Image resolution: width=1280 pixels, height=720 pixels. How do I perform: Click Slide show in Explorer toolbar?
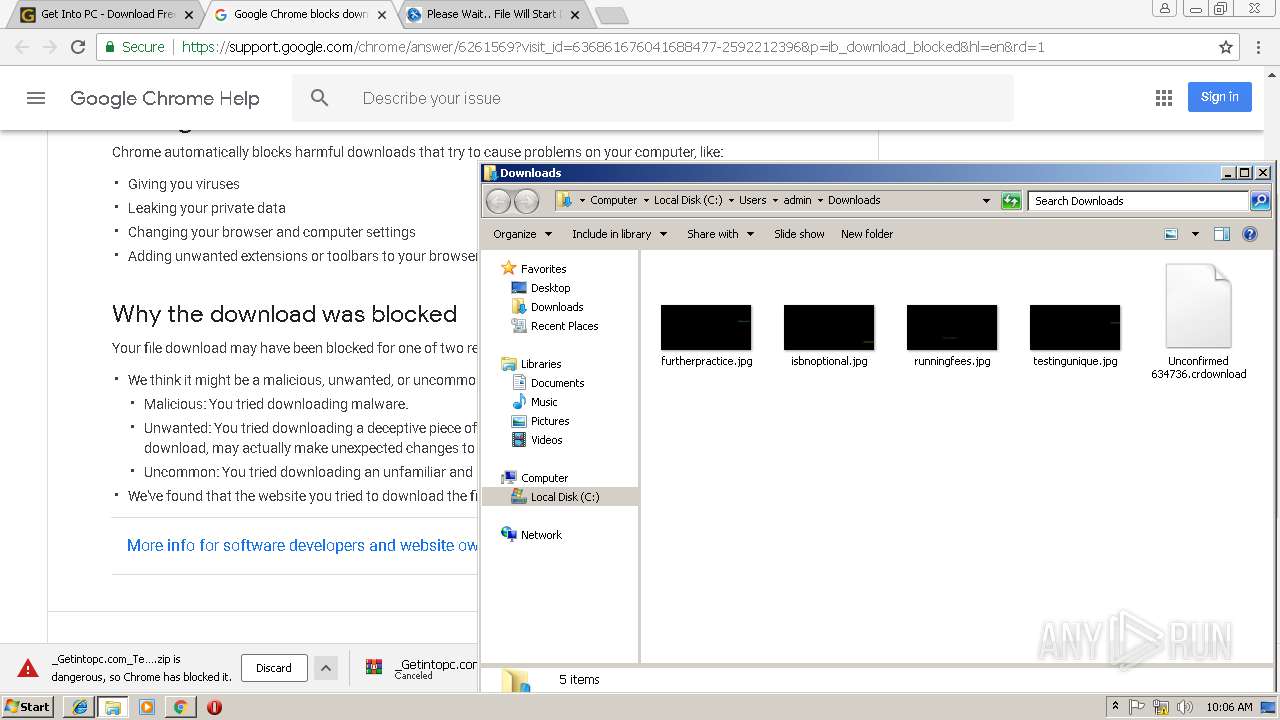[x=799, y=234]
